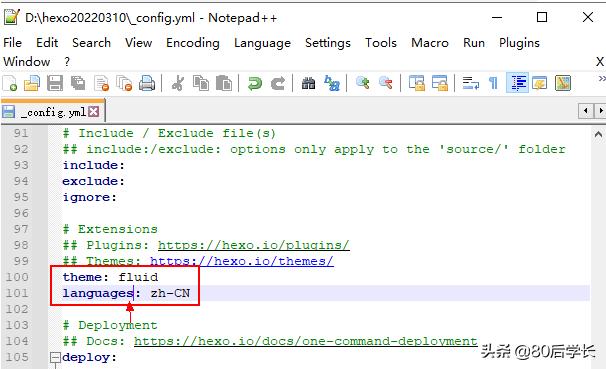606x369 pixels.
Task: Open the Search menu
Action: (91, 43)
